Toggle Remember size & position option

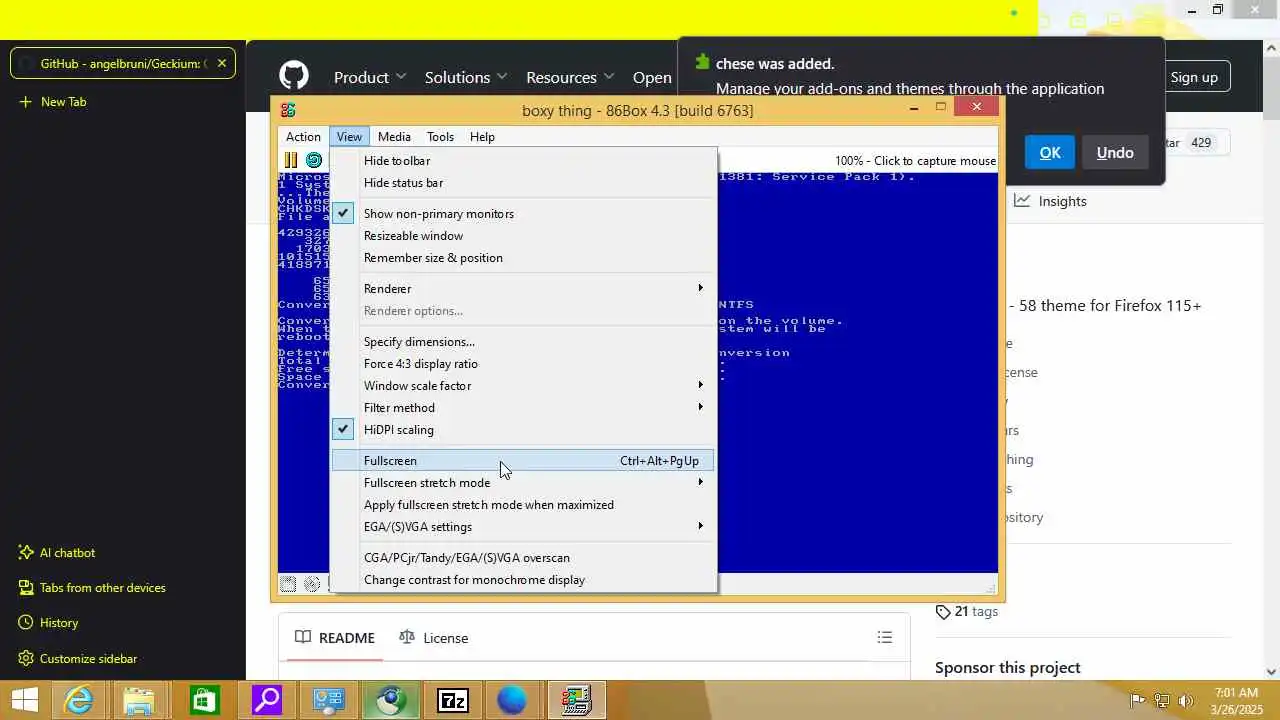[523, 257]
